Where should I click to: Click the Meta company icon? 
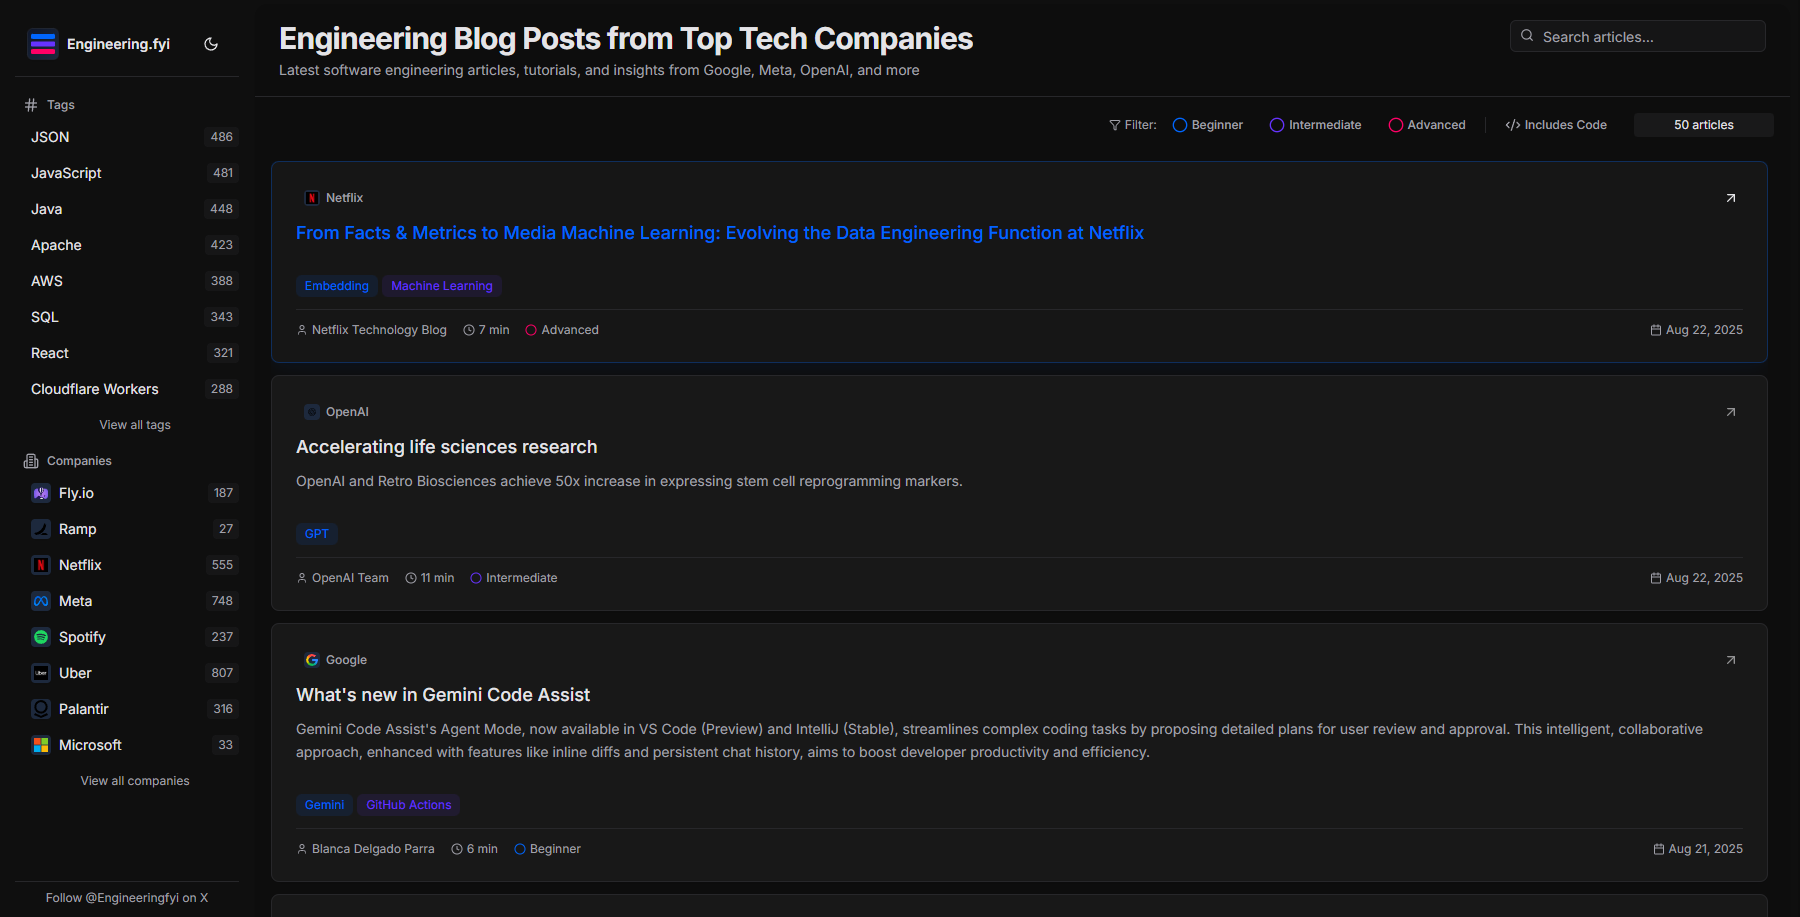tap(41, 601)
